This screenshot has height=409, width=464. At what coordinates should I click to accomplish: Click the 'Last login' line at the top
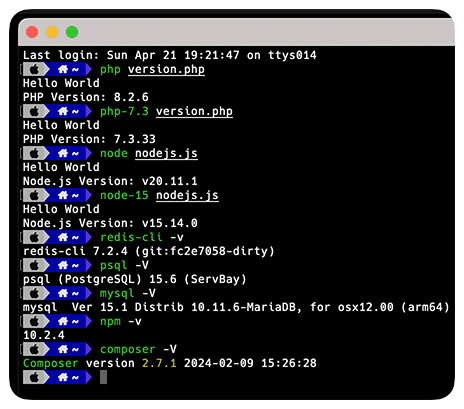tap(170, 55)
